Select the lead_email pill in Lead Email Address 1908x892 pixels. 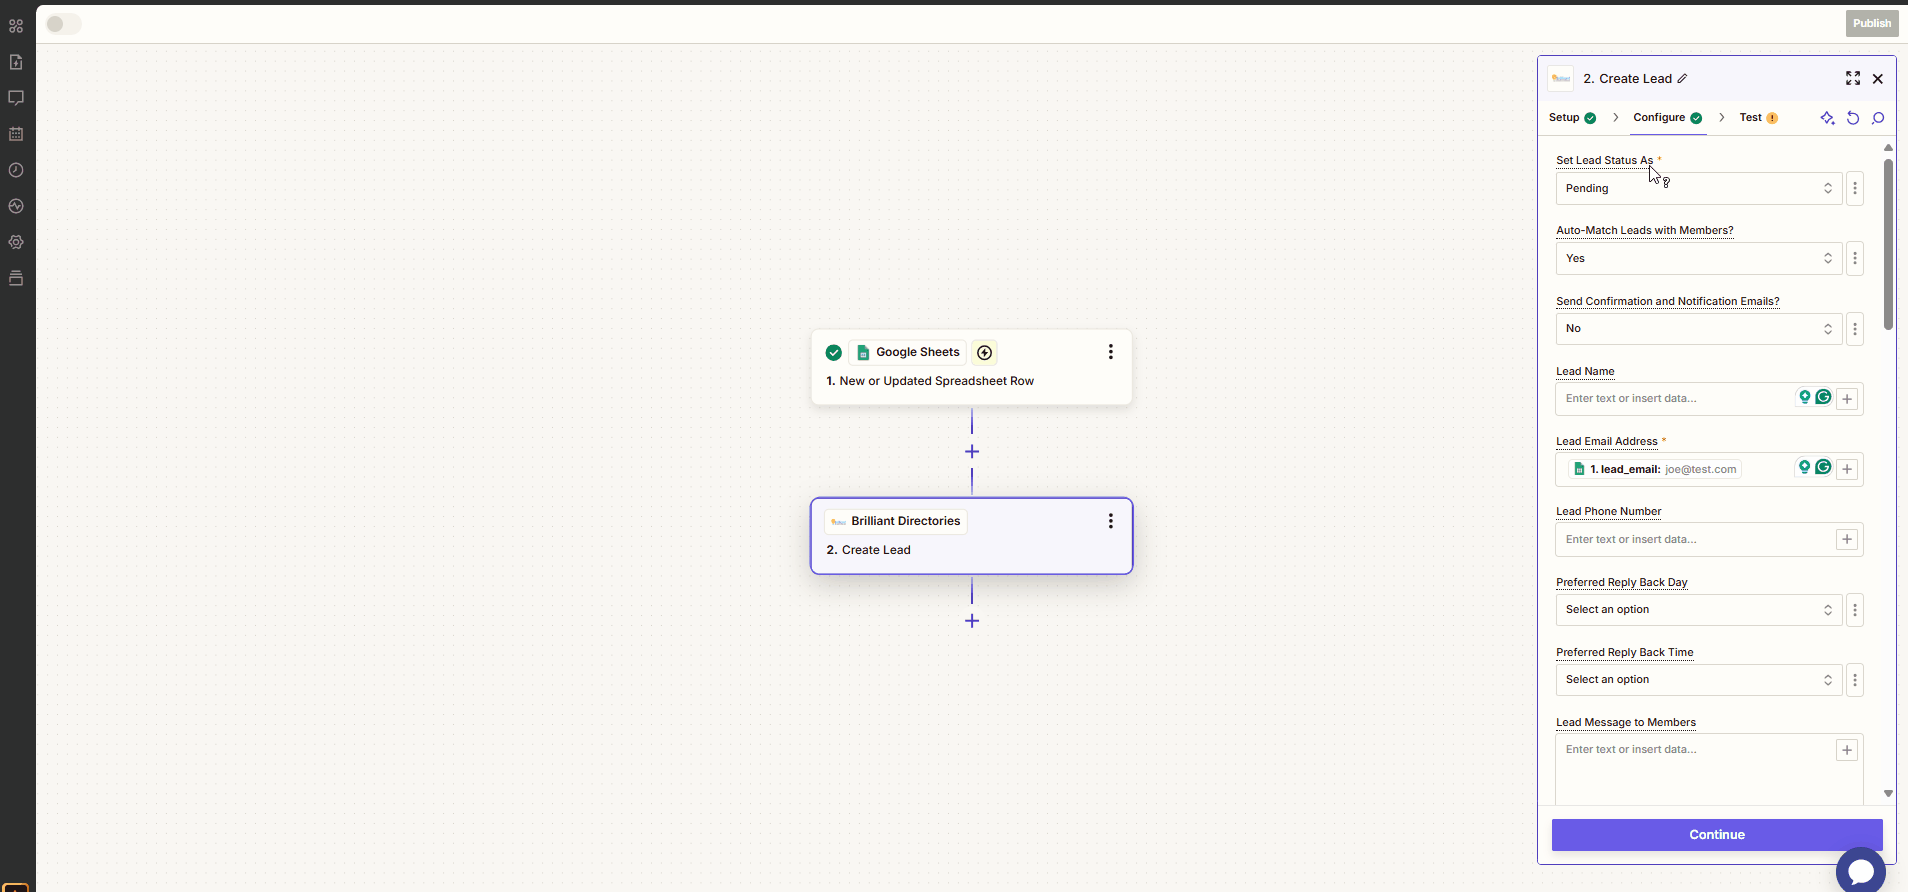click(1654, 469)
